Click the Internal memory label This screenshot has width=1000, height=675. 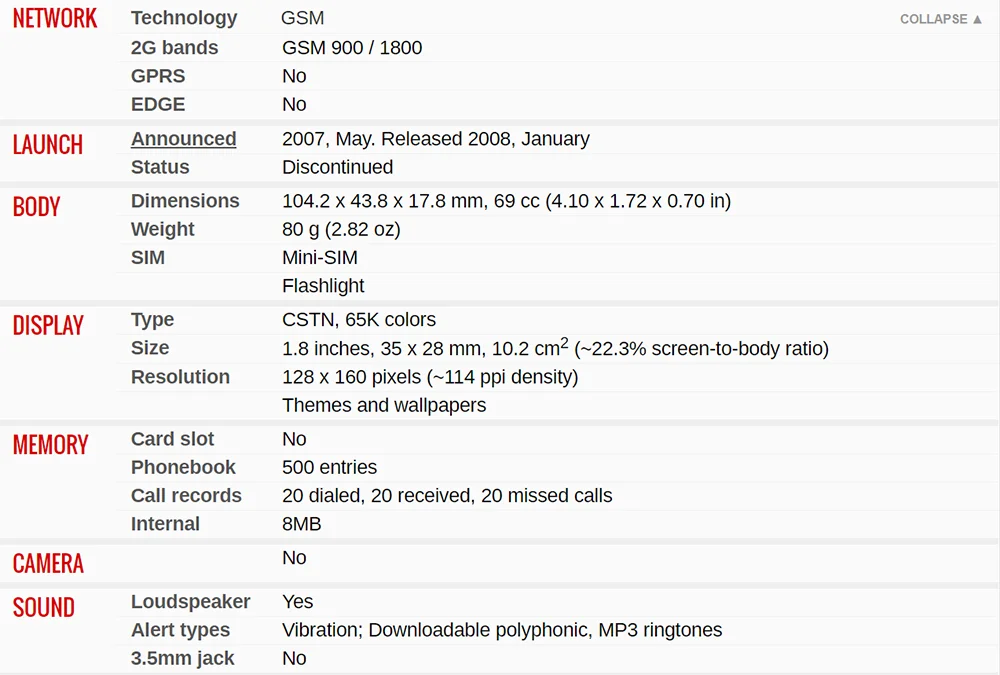[165, 523]
